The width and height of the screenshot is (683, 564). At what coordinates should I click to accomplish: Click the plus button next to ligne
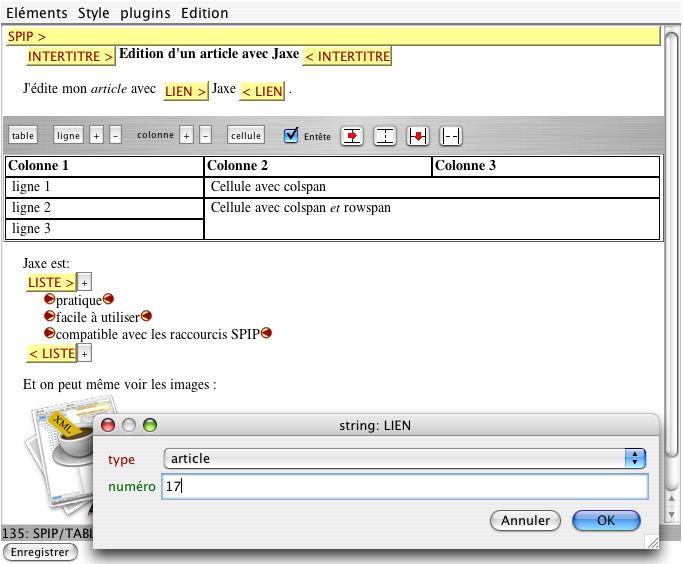(97, 136)
